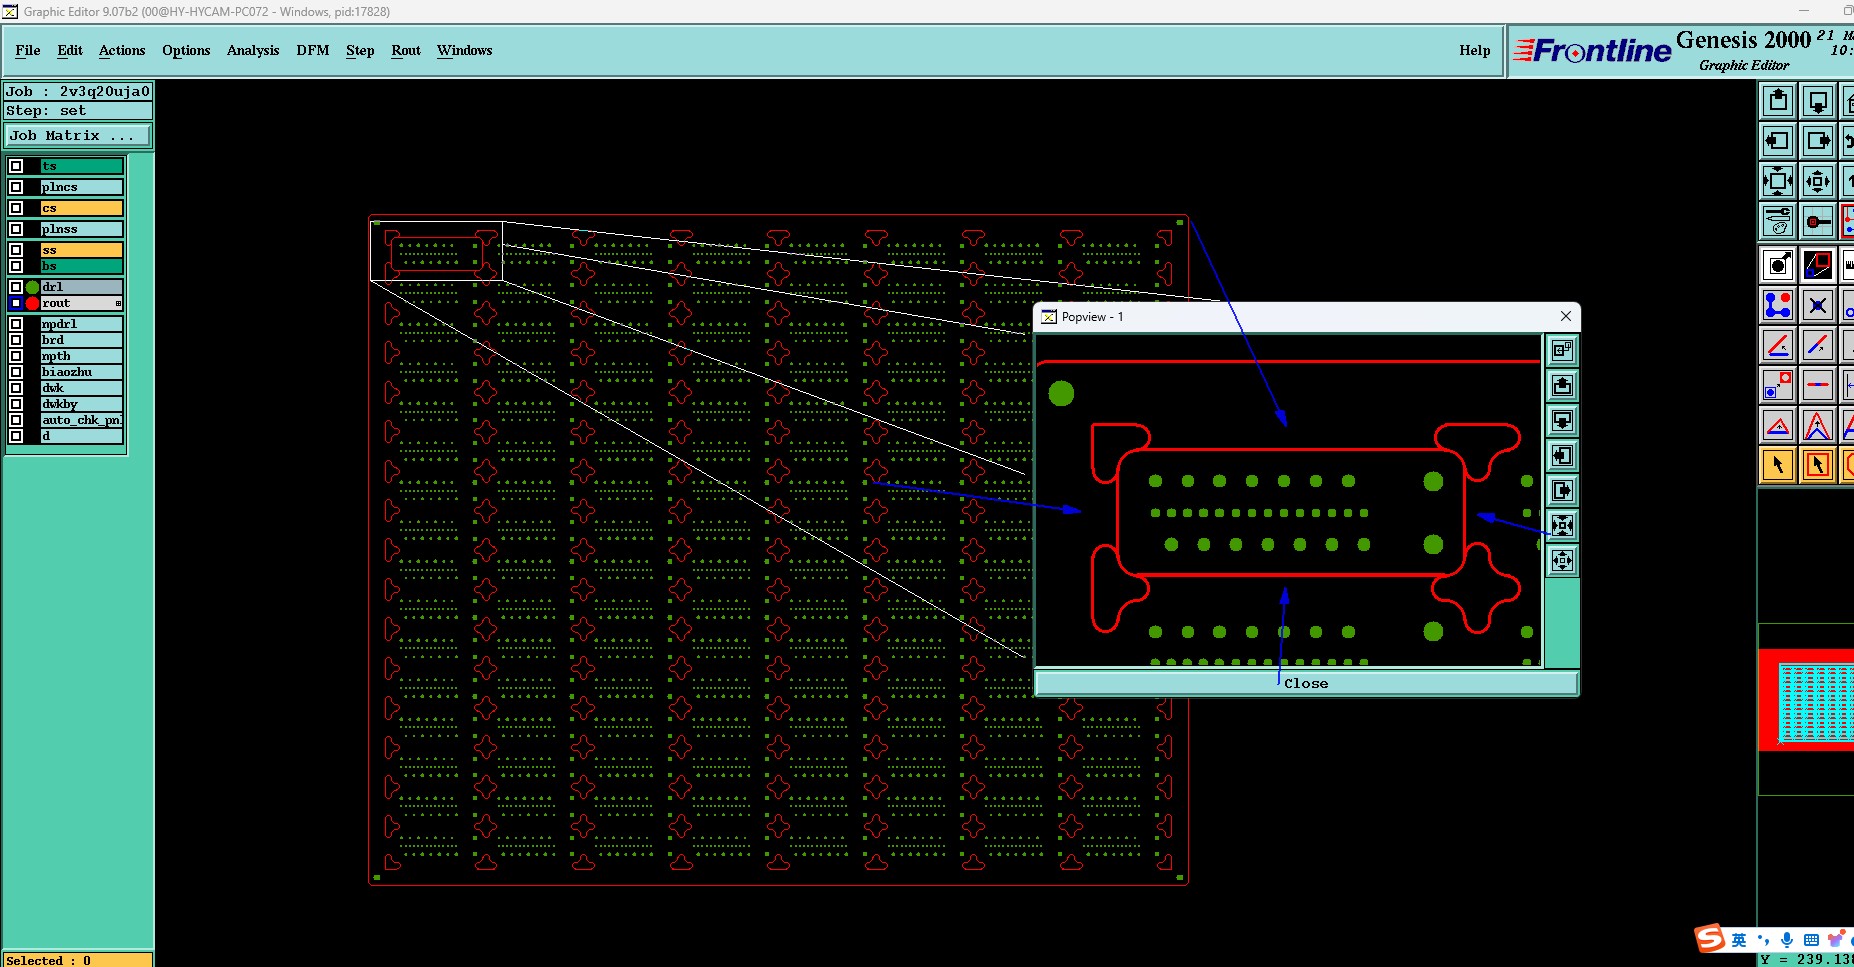Open the Analysis menu
This screenshot has width=1854, height=967.
[253, 50]
